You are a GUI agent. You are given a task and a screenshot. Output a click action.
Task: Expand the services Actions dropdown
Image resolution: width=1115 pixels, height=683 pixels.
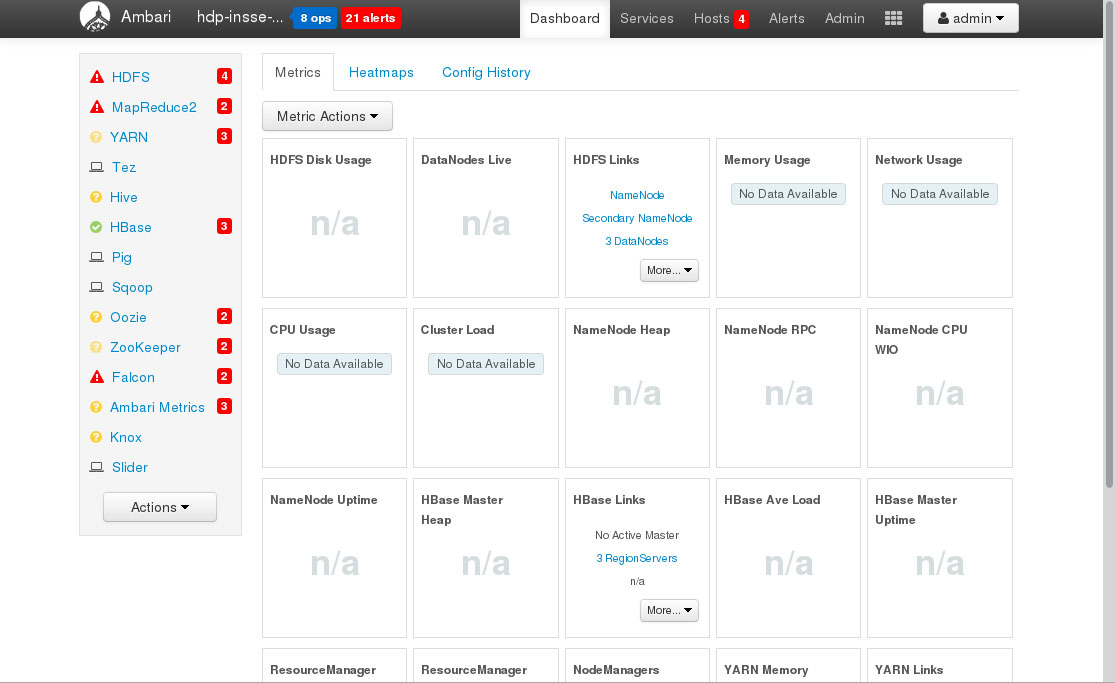[x=160, y=507]
